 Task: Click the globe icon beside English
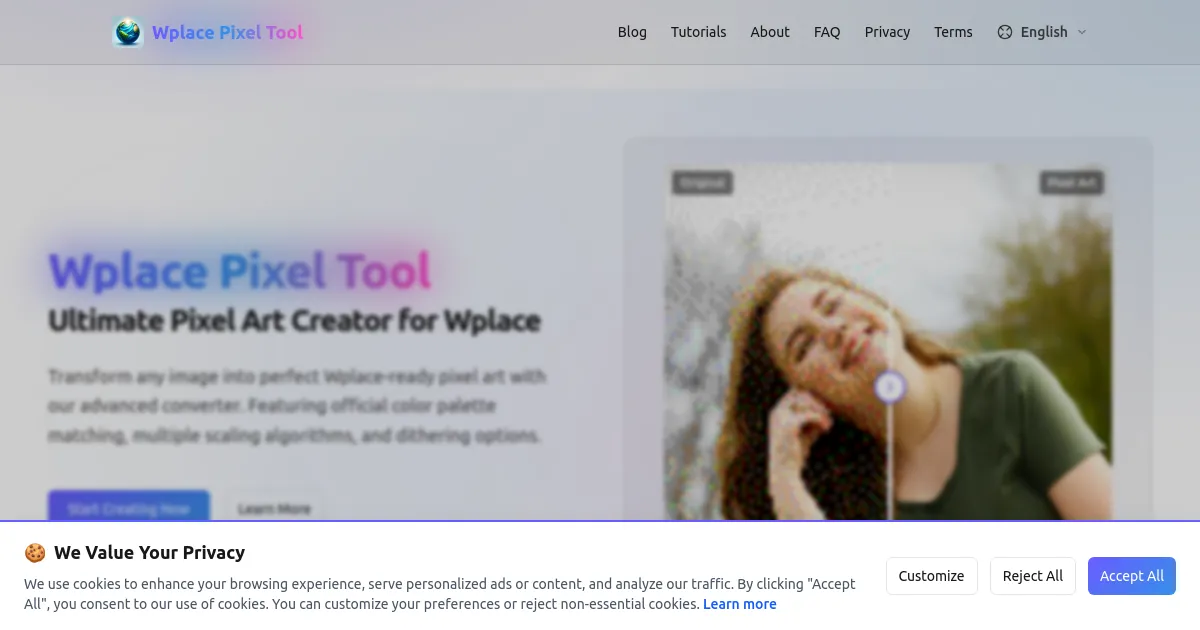(1004, 32)
